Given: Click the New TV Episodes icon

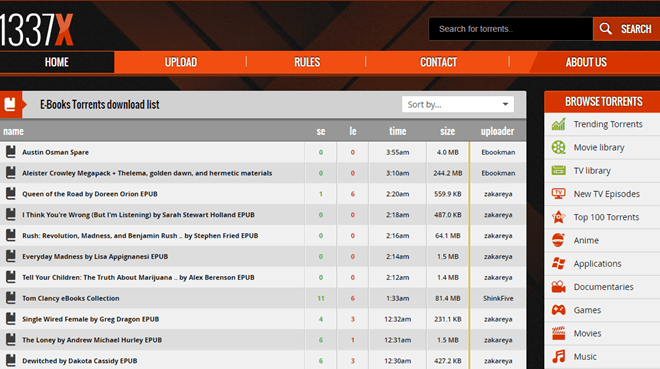Looking at the screenshot, I should [559, 194].
